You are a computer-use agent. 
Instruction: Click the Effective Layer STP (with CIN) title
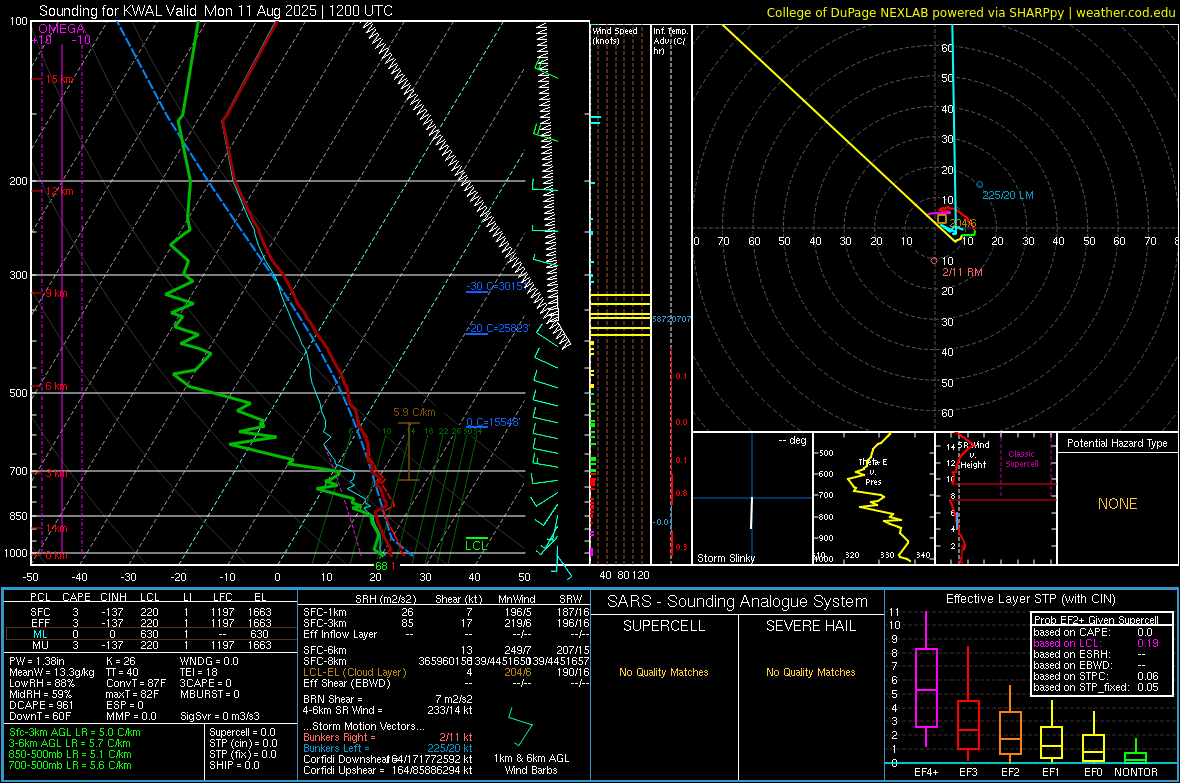tap(1030, 599)
